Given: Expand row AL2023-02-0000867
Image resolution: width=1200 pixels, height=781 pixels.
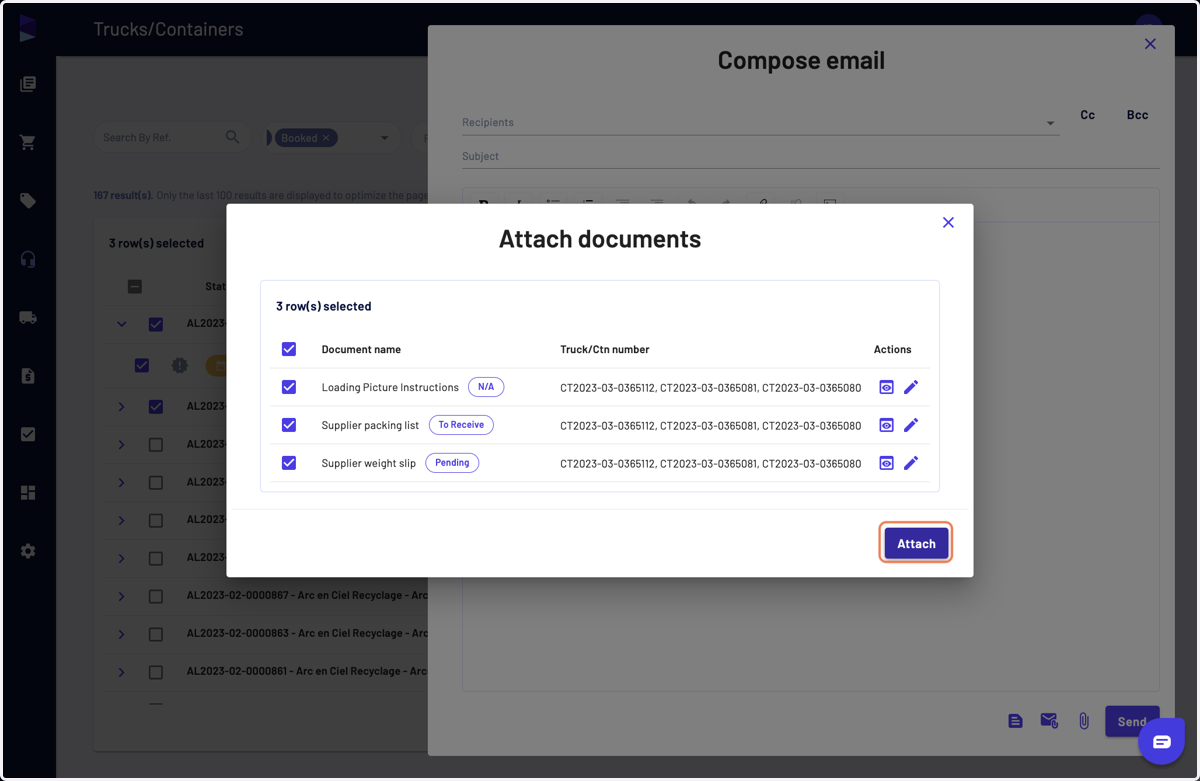Looking at the screenshot, I should 122,596.
